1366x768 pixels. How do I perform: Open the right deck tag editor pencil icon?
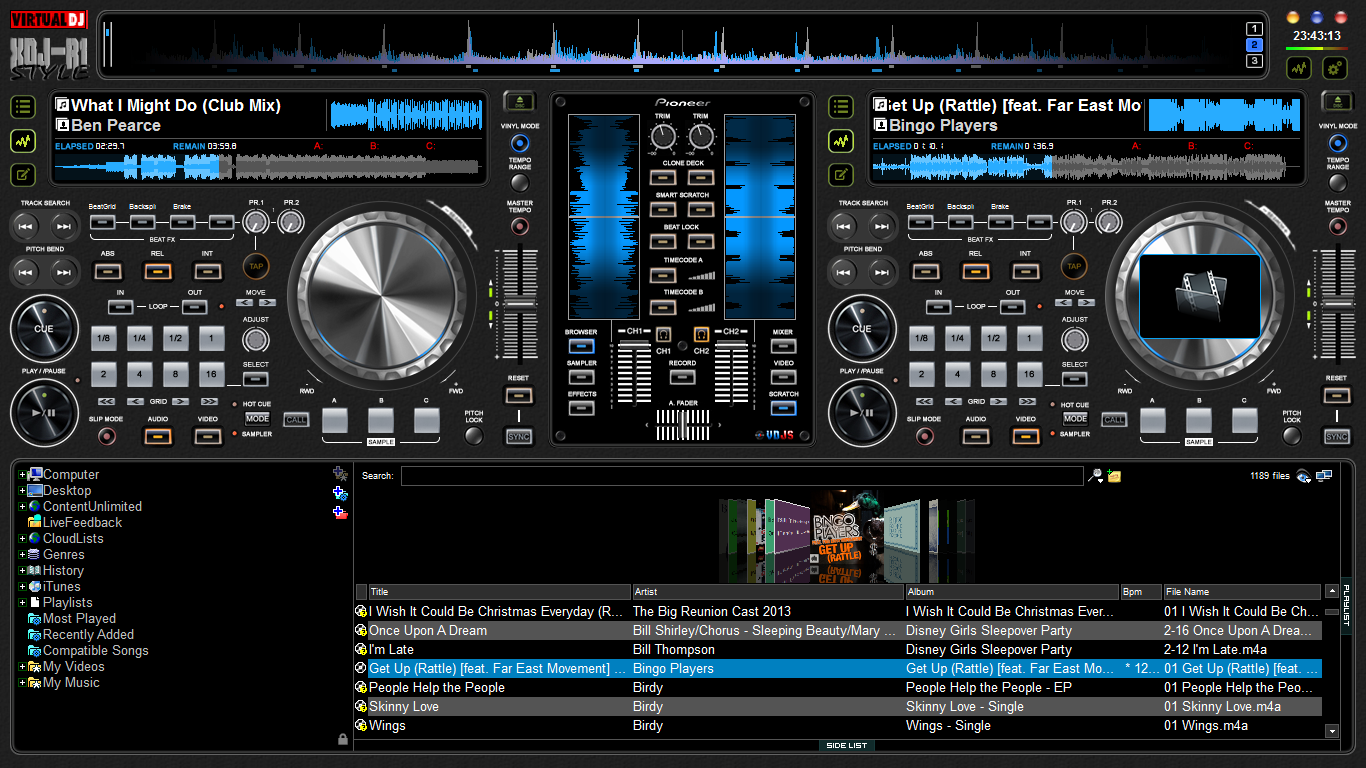point(841,175)
